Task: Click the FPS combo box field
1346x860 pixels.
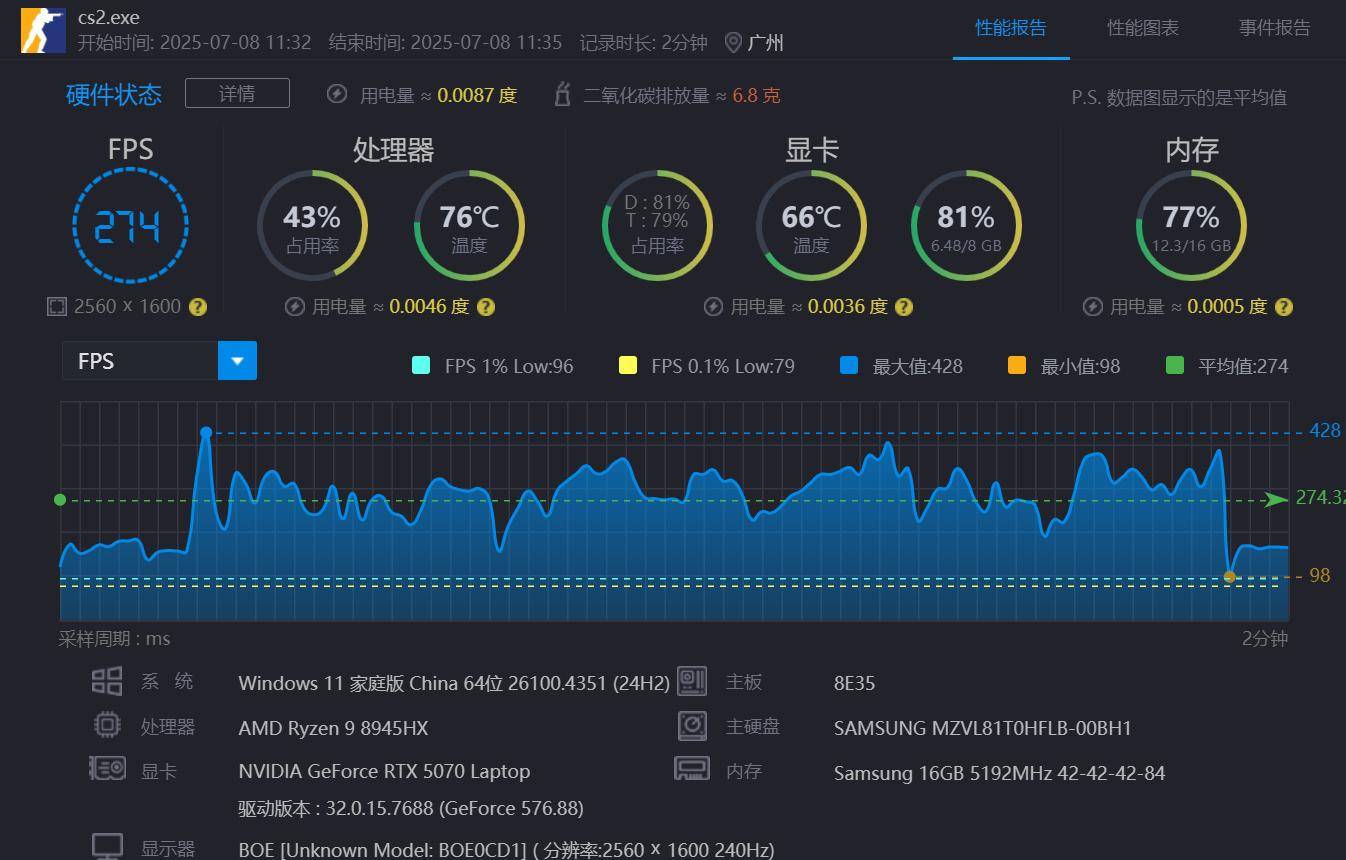Action: click(x=159, y=361)
